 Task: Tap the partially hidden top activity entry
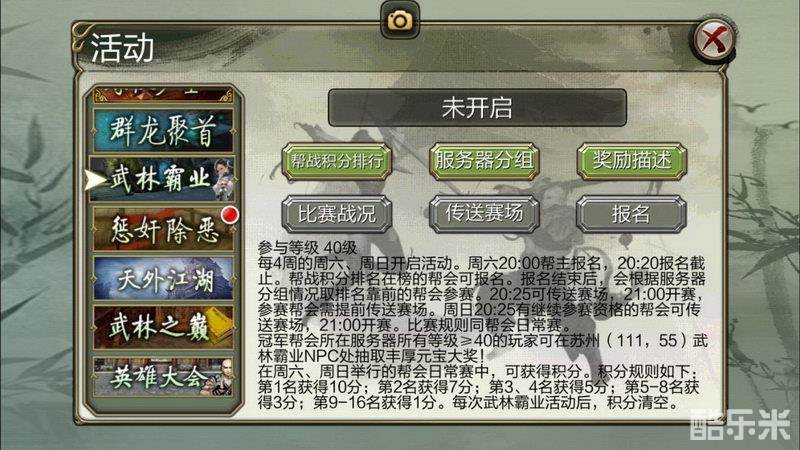tap(163, 94)
